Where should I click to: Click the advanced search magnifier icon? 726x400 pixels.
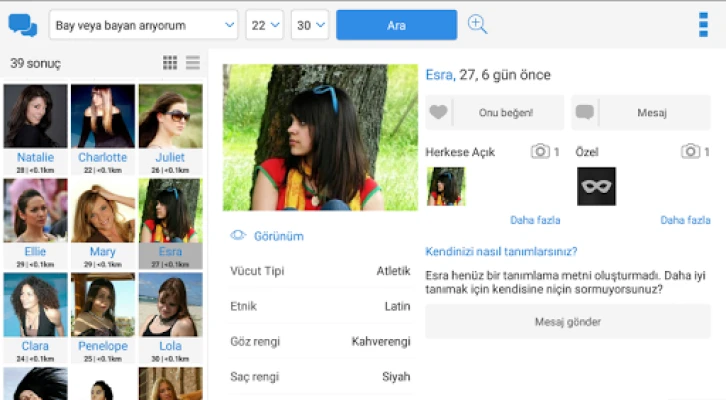pyautogui.click(x=478, y=25)
